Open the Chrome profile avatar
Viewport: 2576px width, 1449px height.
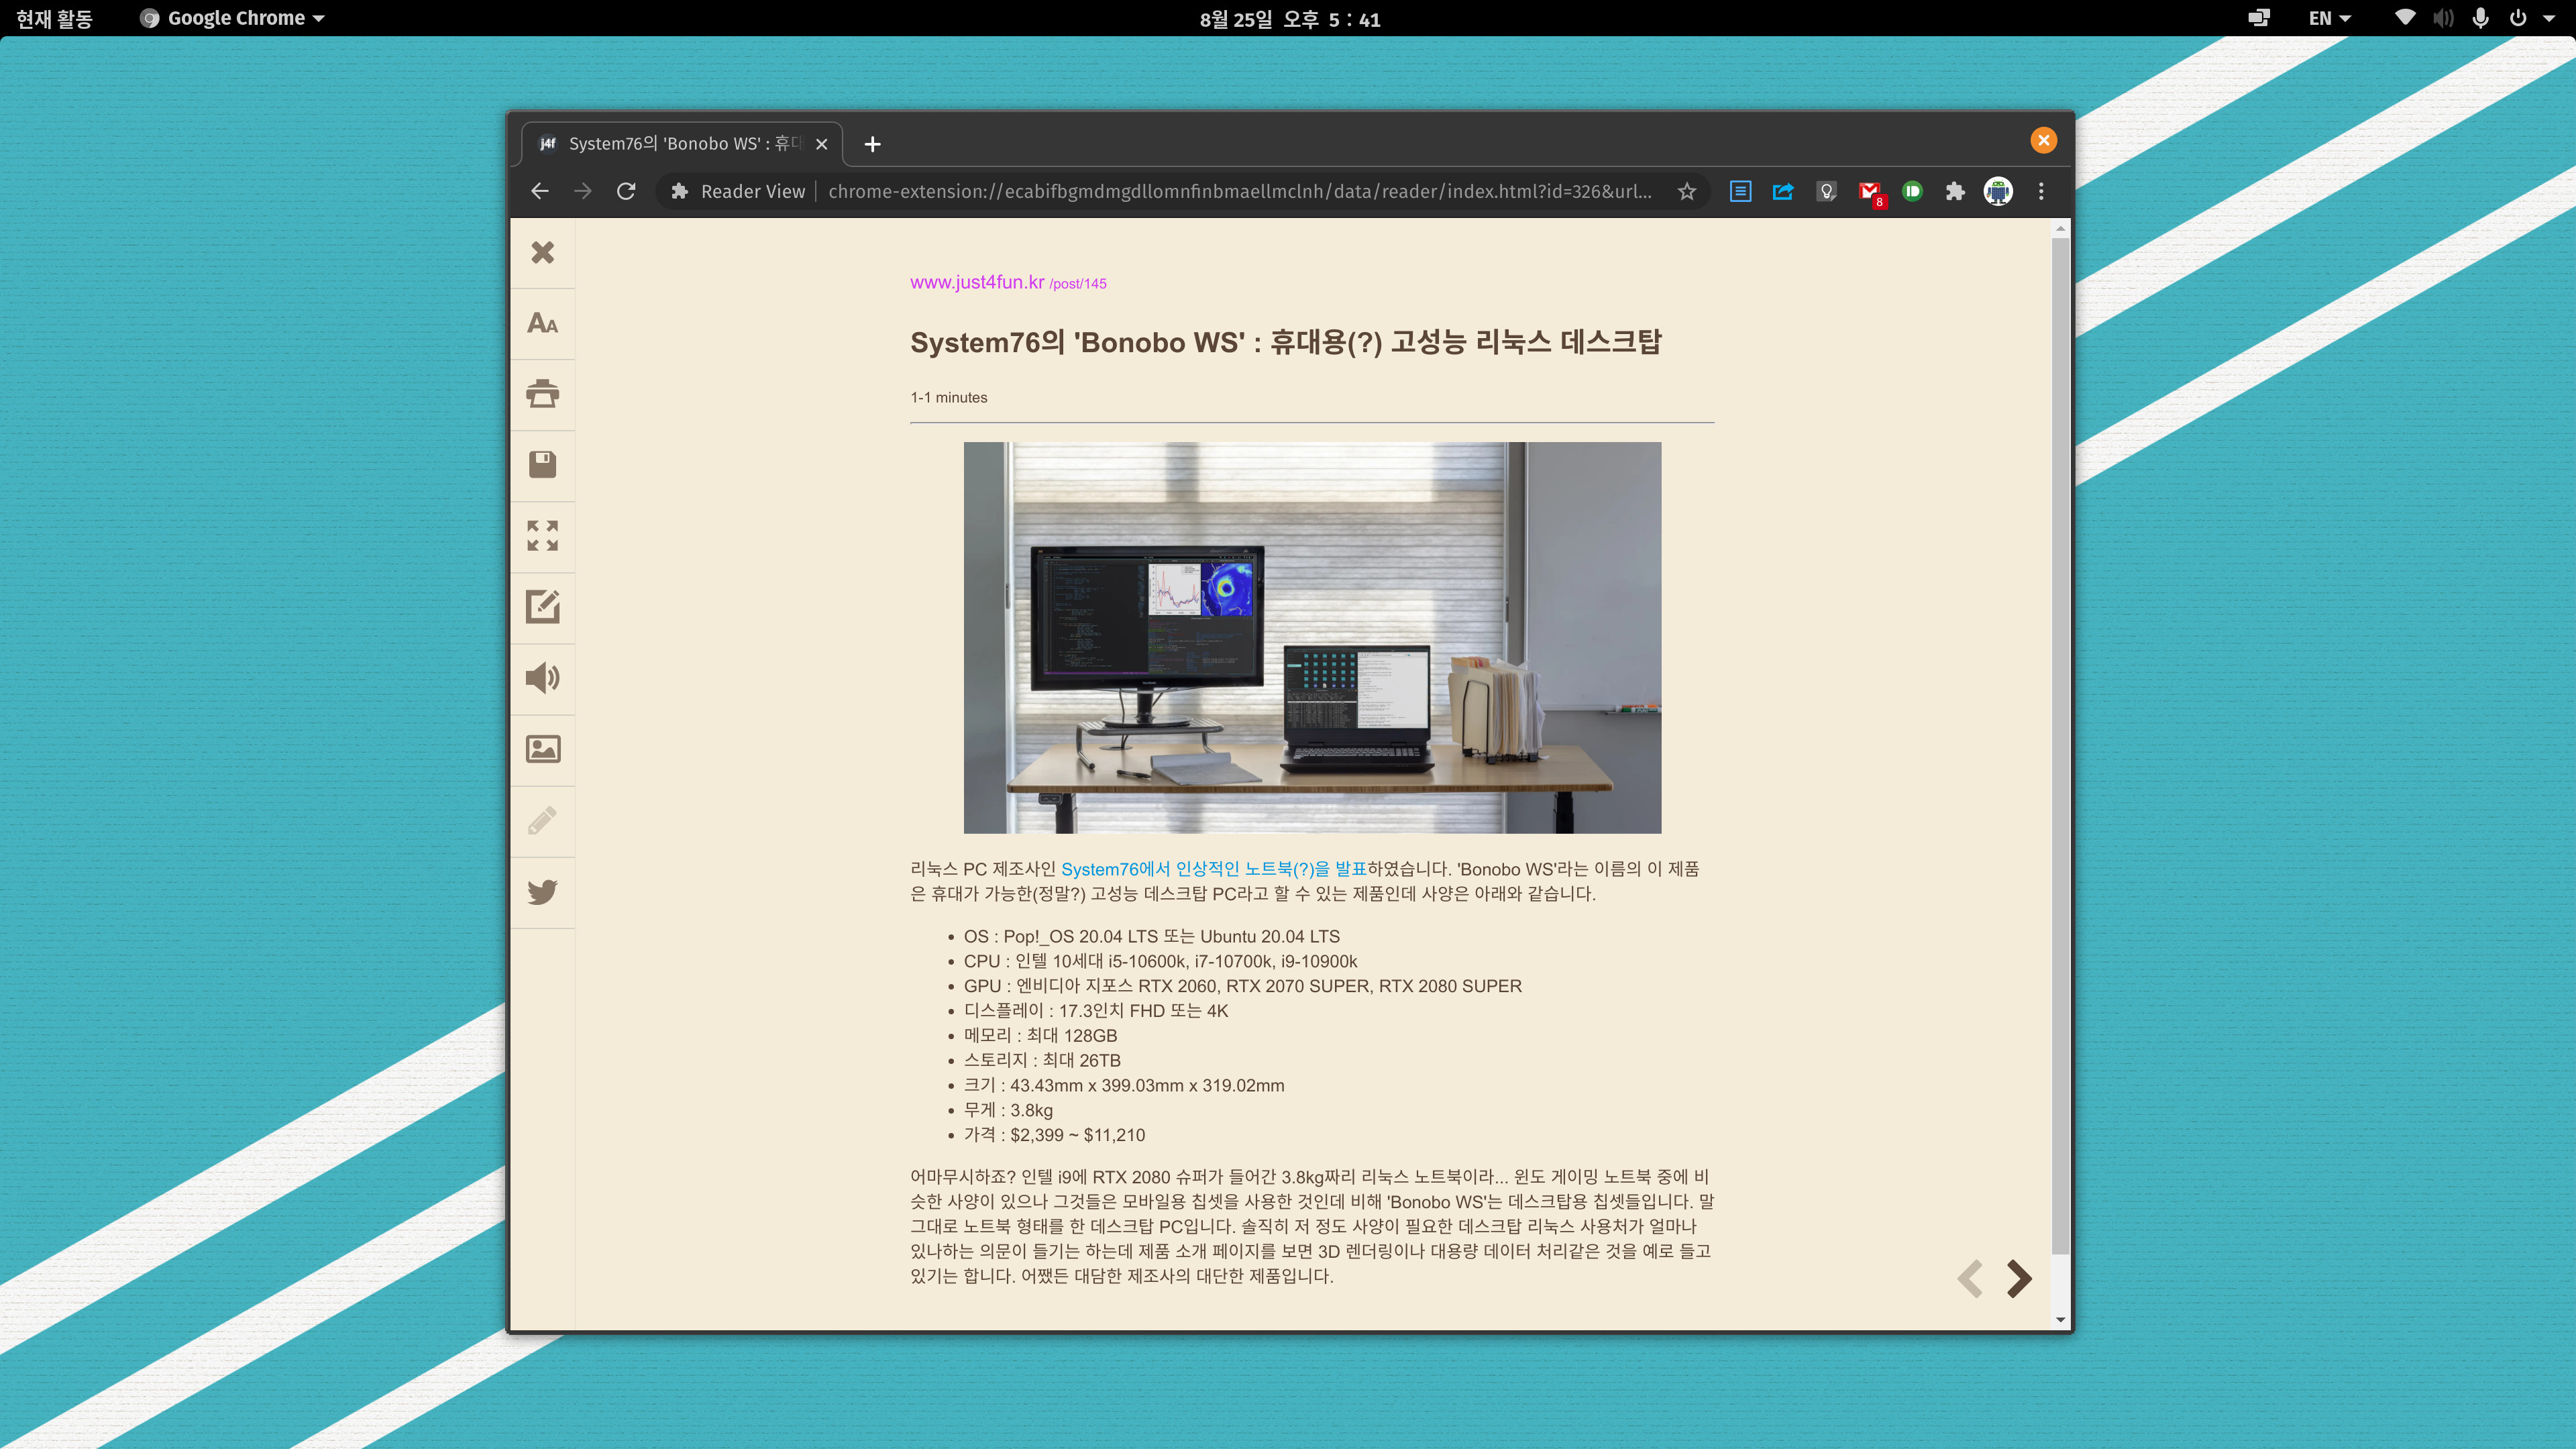pos(1998,191)
